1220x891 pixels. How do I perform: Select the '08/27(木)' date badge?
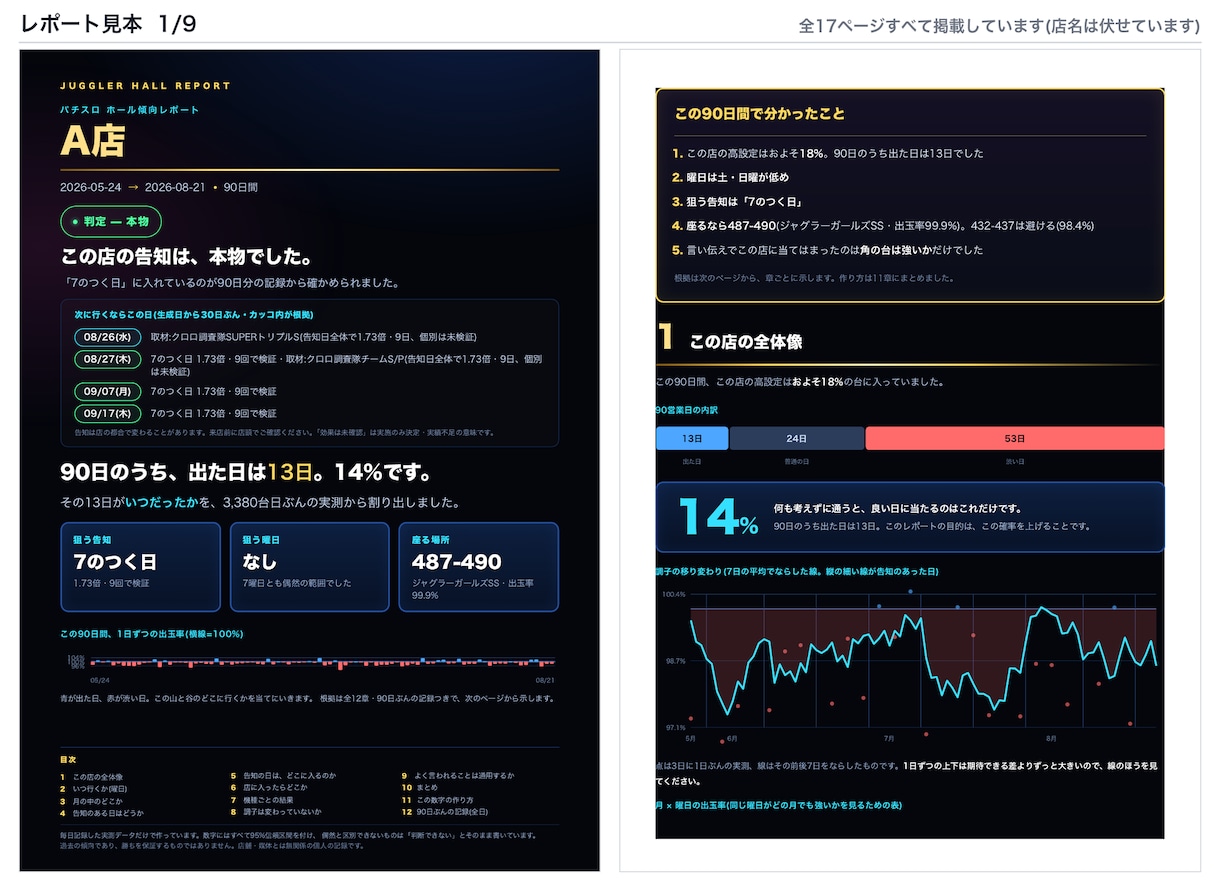107,359
